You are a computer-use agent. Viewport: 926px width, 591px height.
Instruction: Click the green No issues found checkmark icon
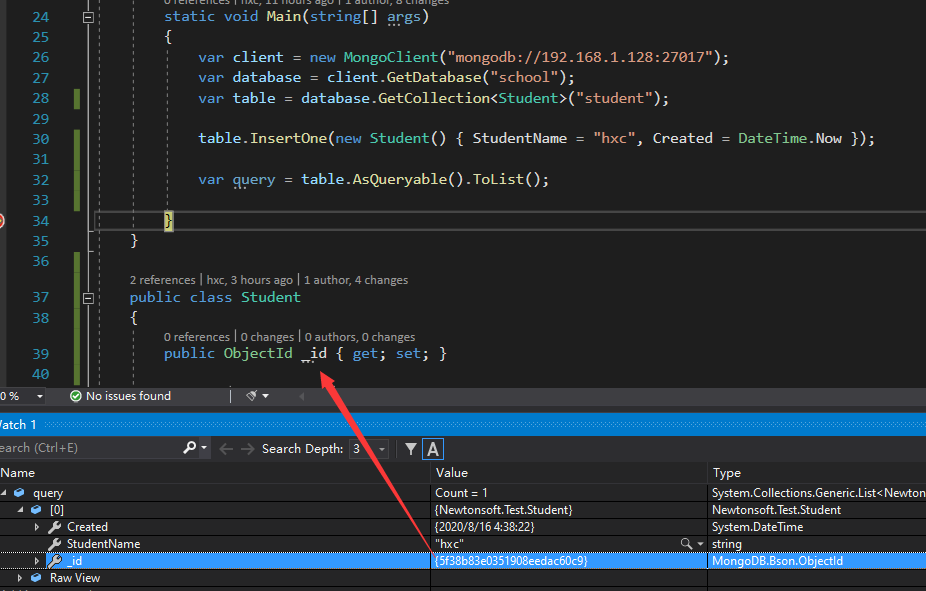[x=75, y=396]
